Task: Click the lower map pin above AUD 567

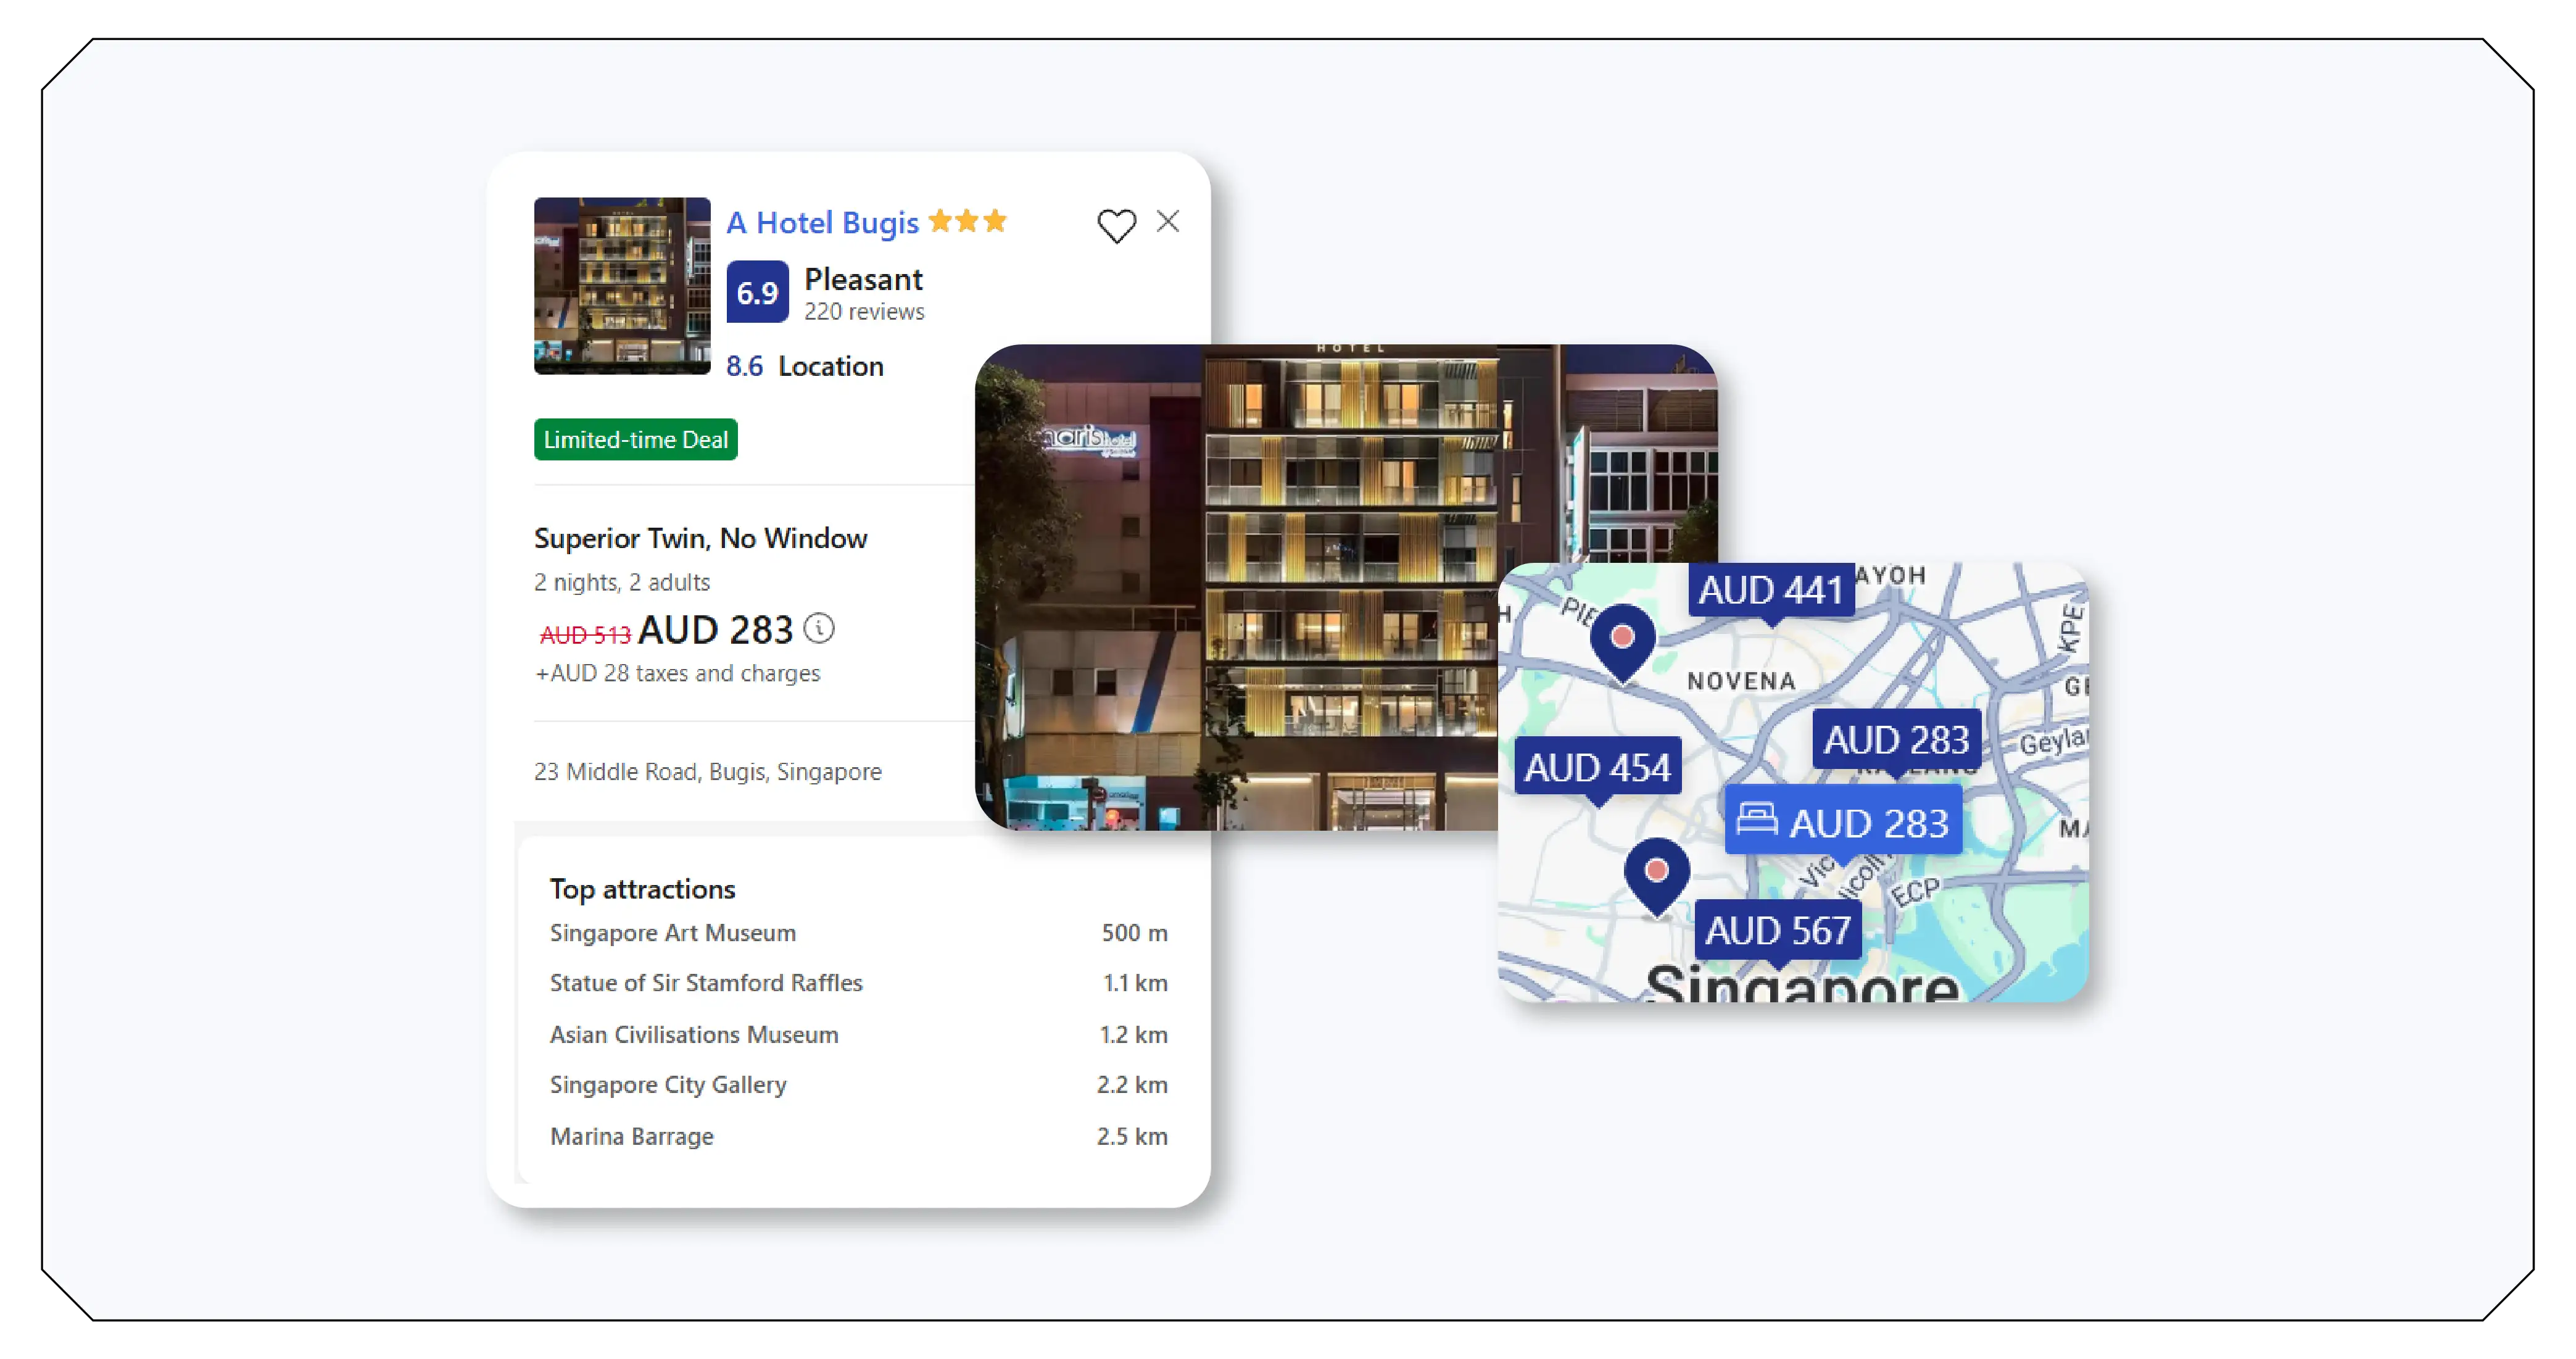Action: click(x=1656, y=872)
